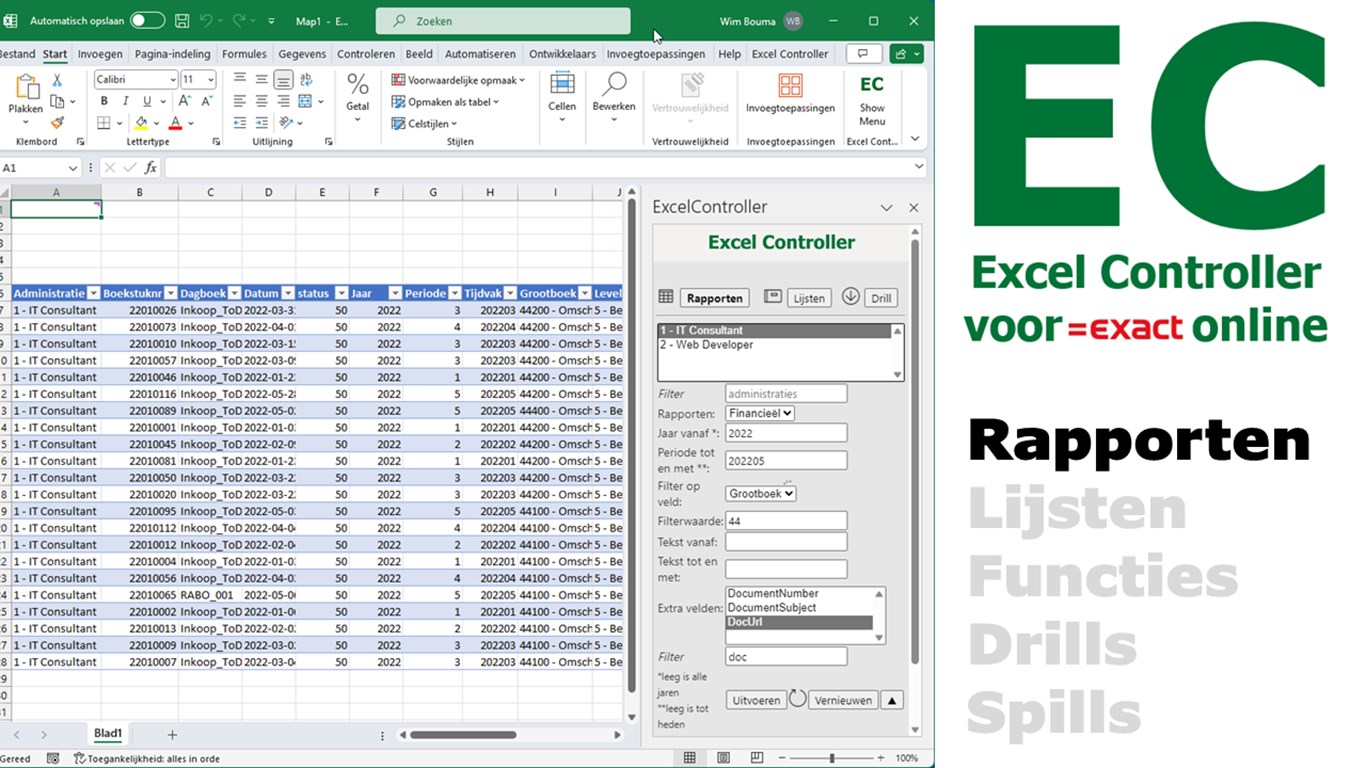This screenshot has height=768, width=1366.
Task: Open the Invoegen ribbon tab
Action: click(x=100, y=54)
